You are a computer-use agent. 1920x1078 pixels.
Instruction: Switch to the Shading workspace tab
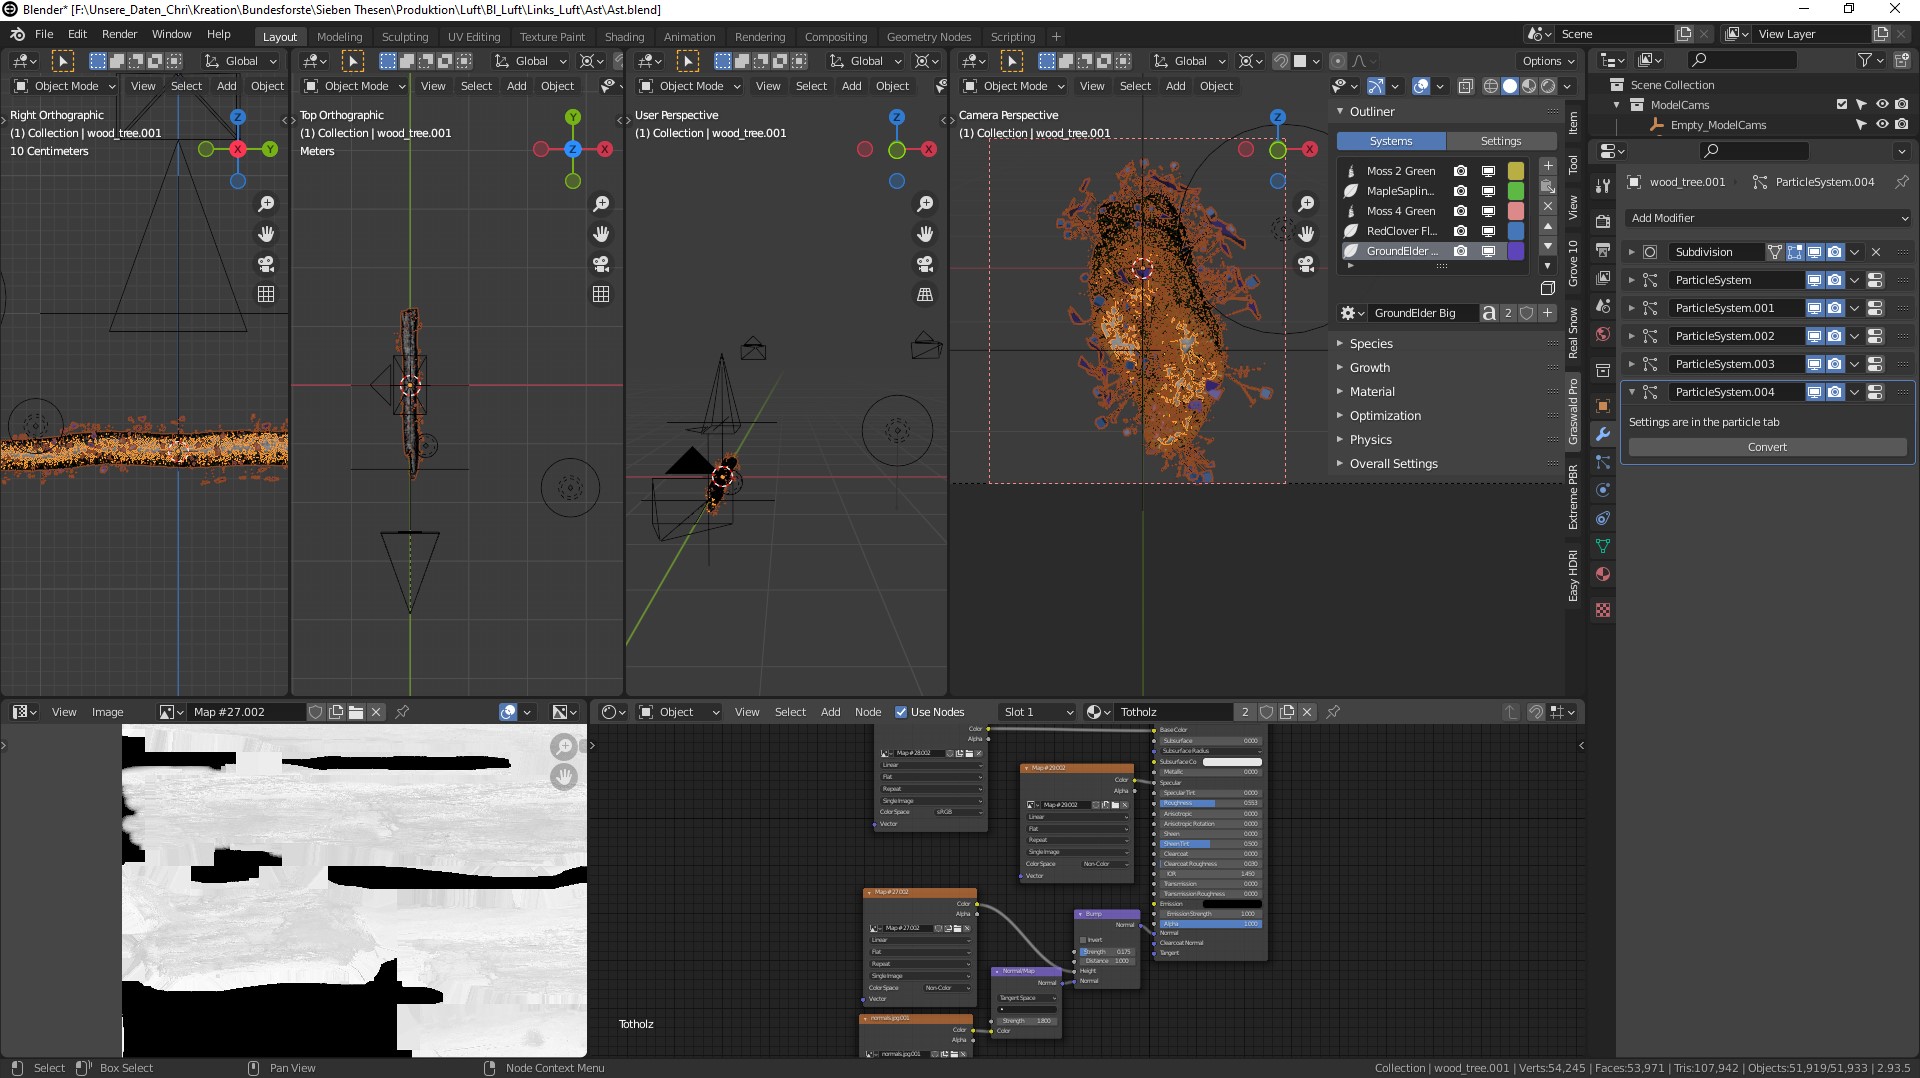click(x=624, y=36)
